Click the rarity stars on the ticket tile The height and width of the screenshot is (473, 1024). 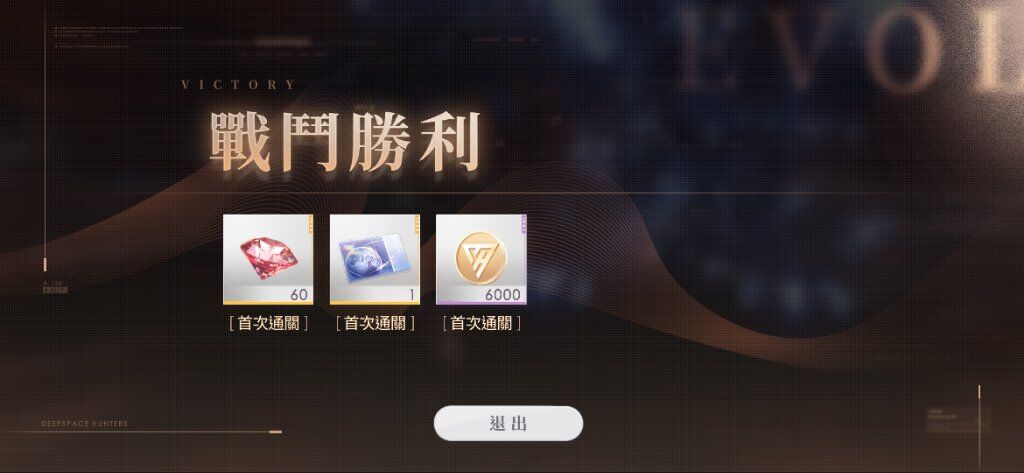click(x=417, y=225)
